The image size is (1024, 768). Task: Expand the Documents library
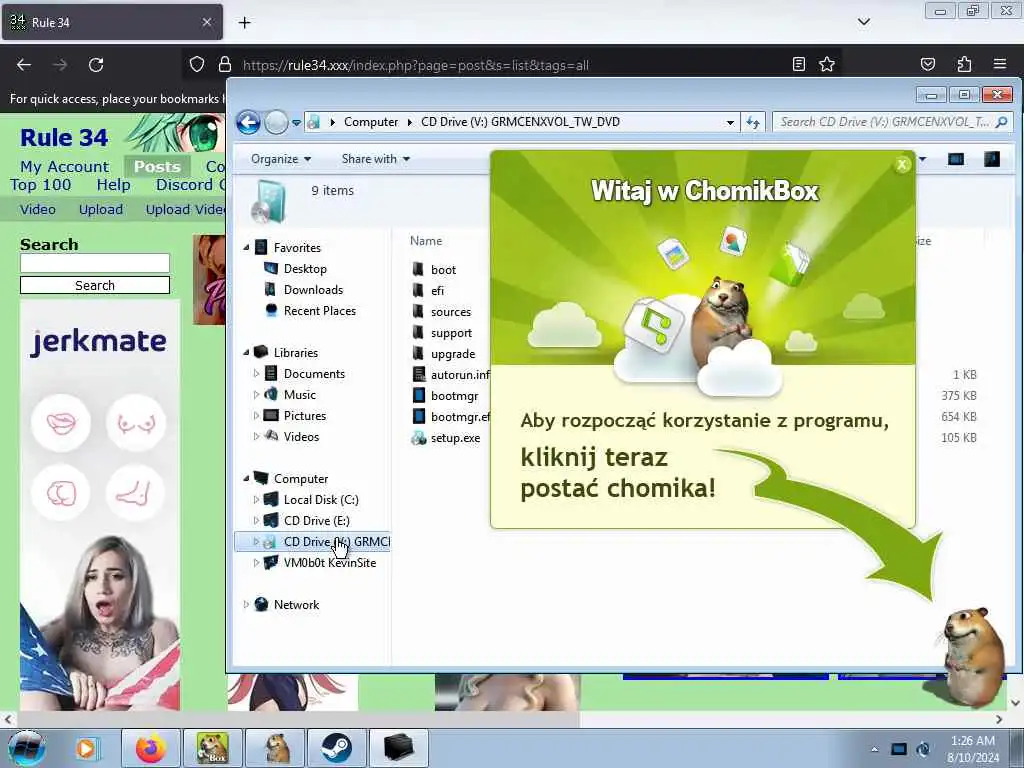256,374
